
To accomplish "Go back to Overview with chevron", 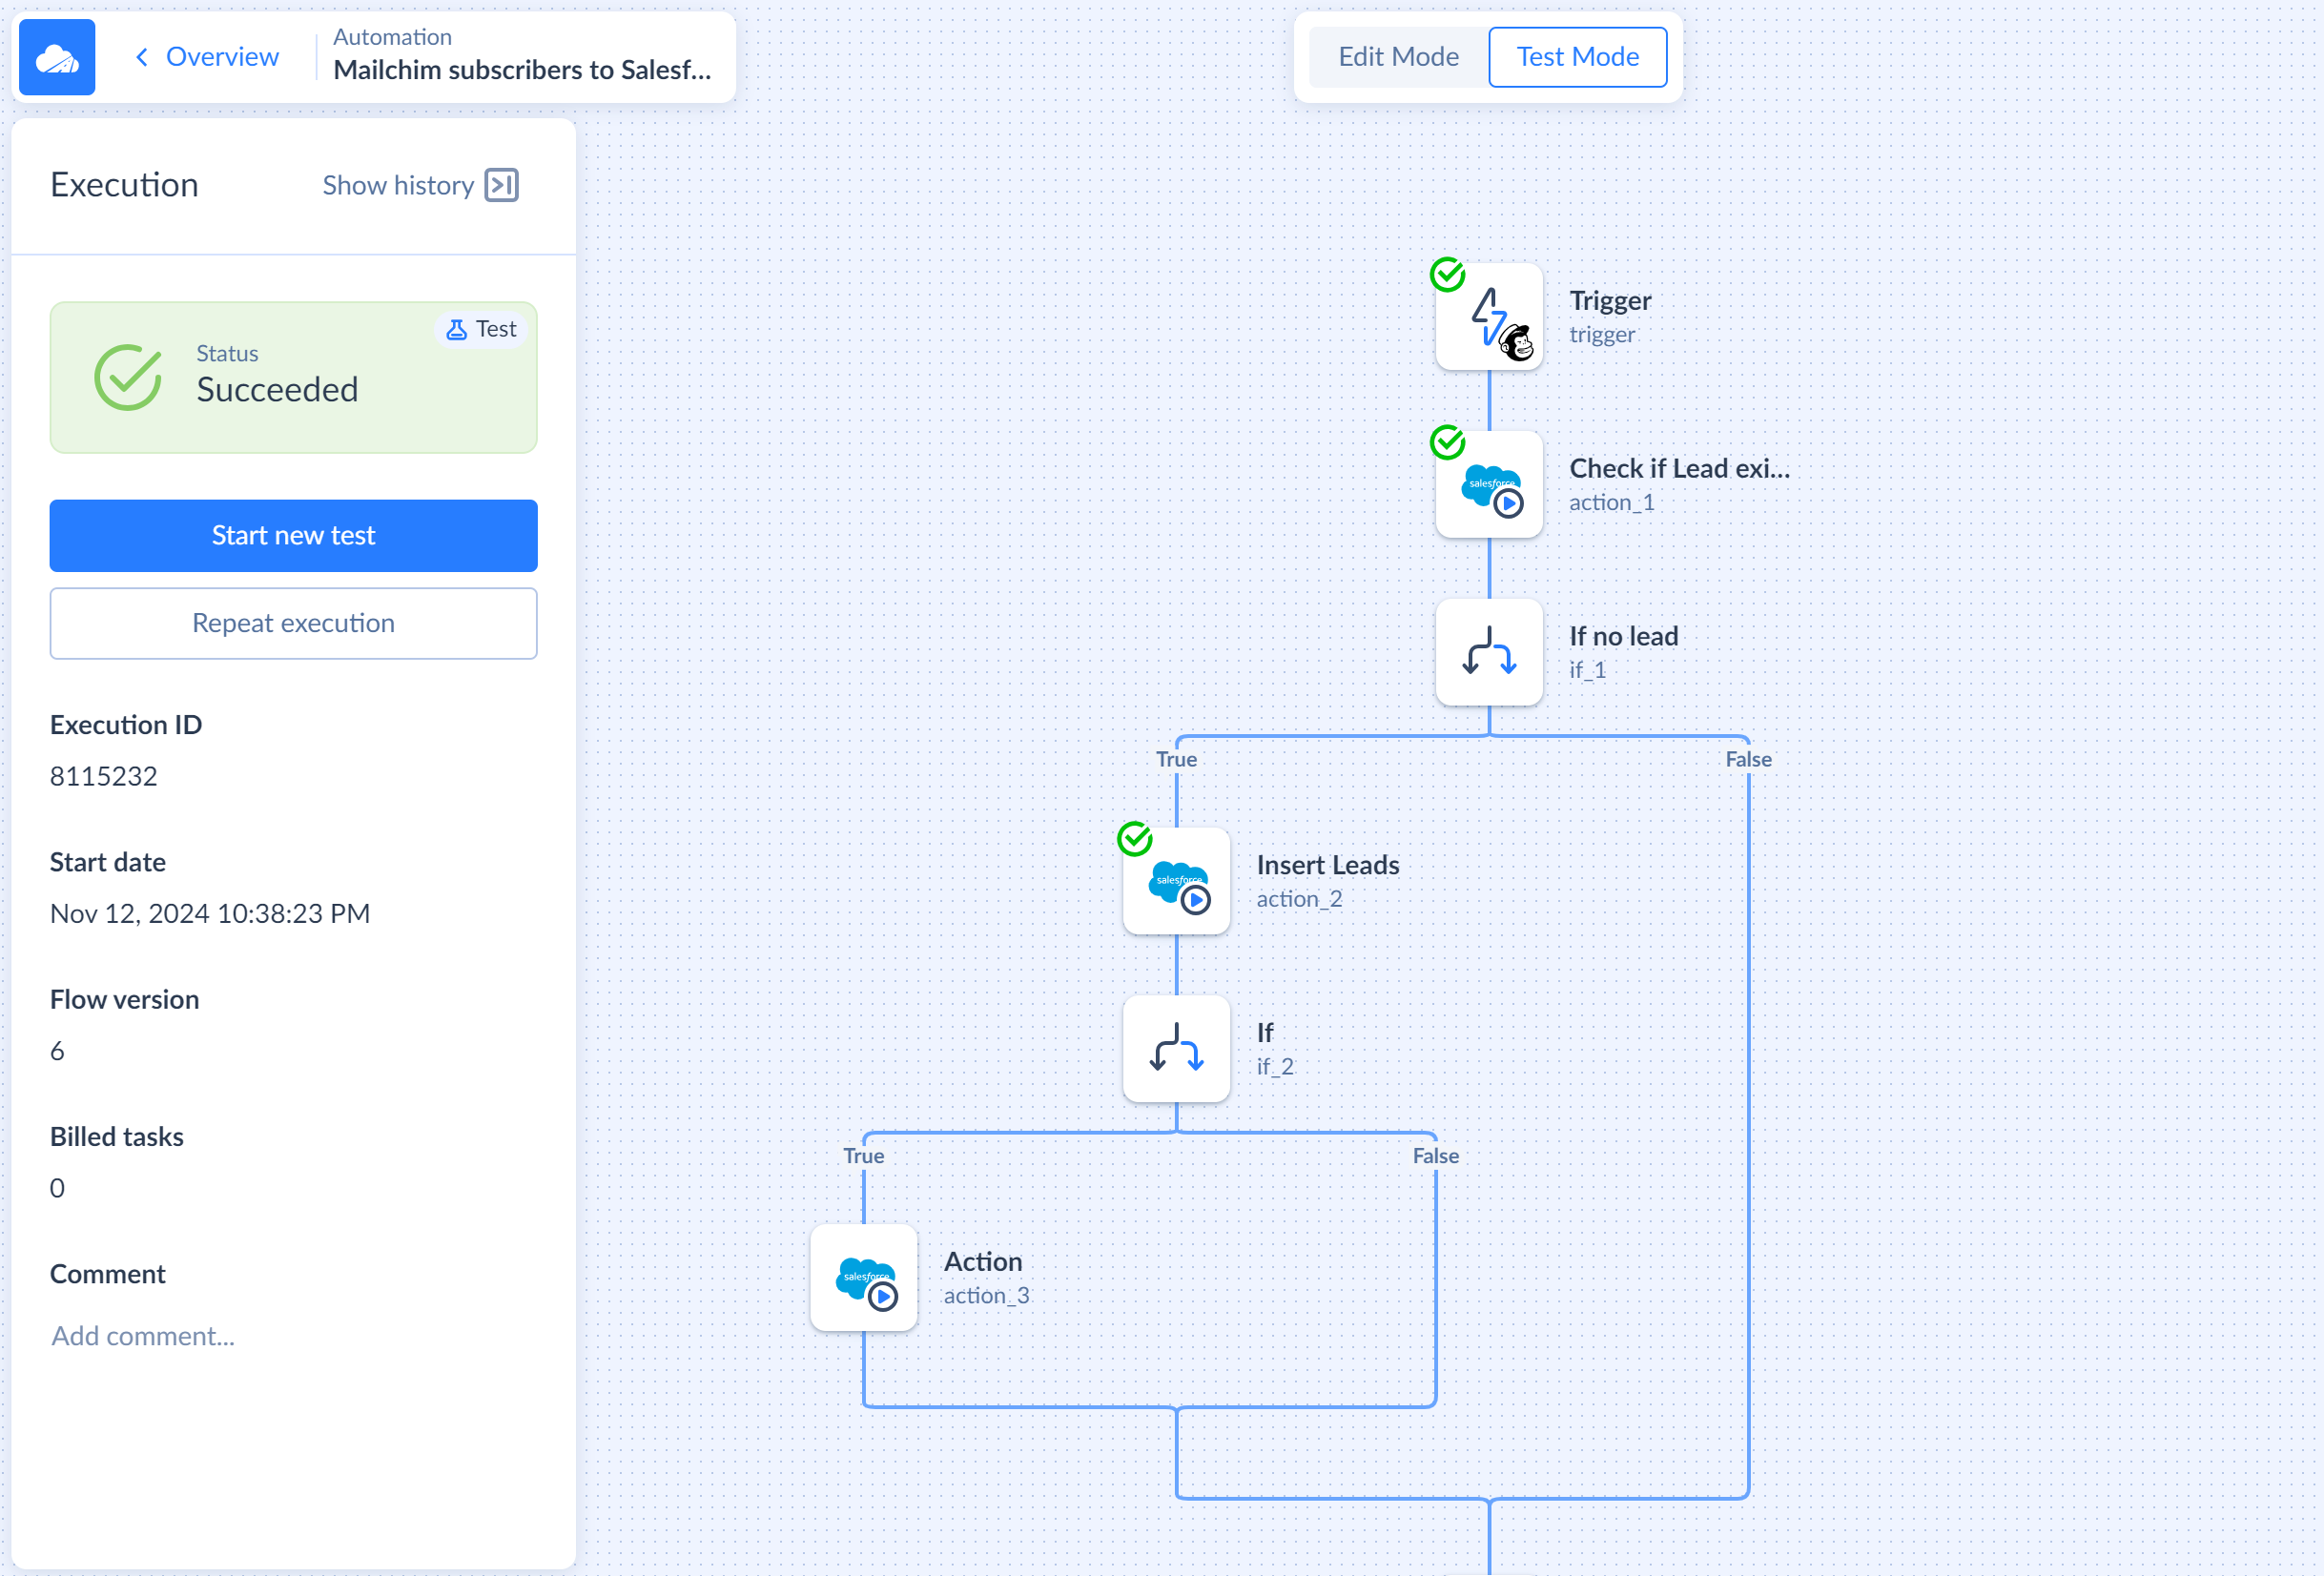I will click(x=207, y=57).
